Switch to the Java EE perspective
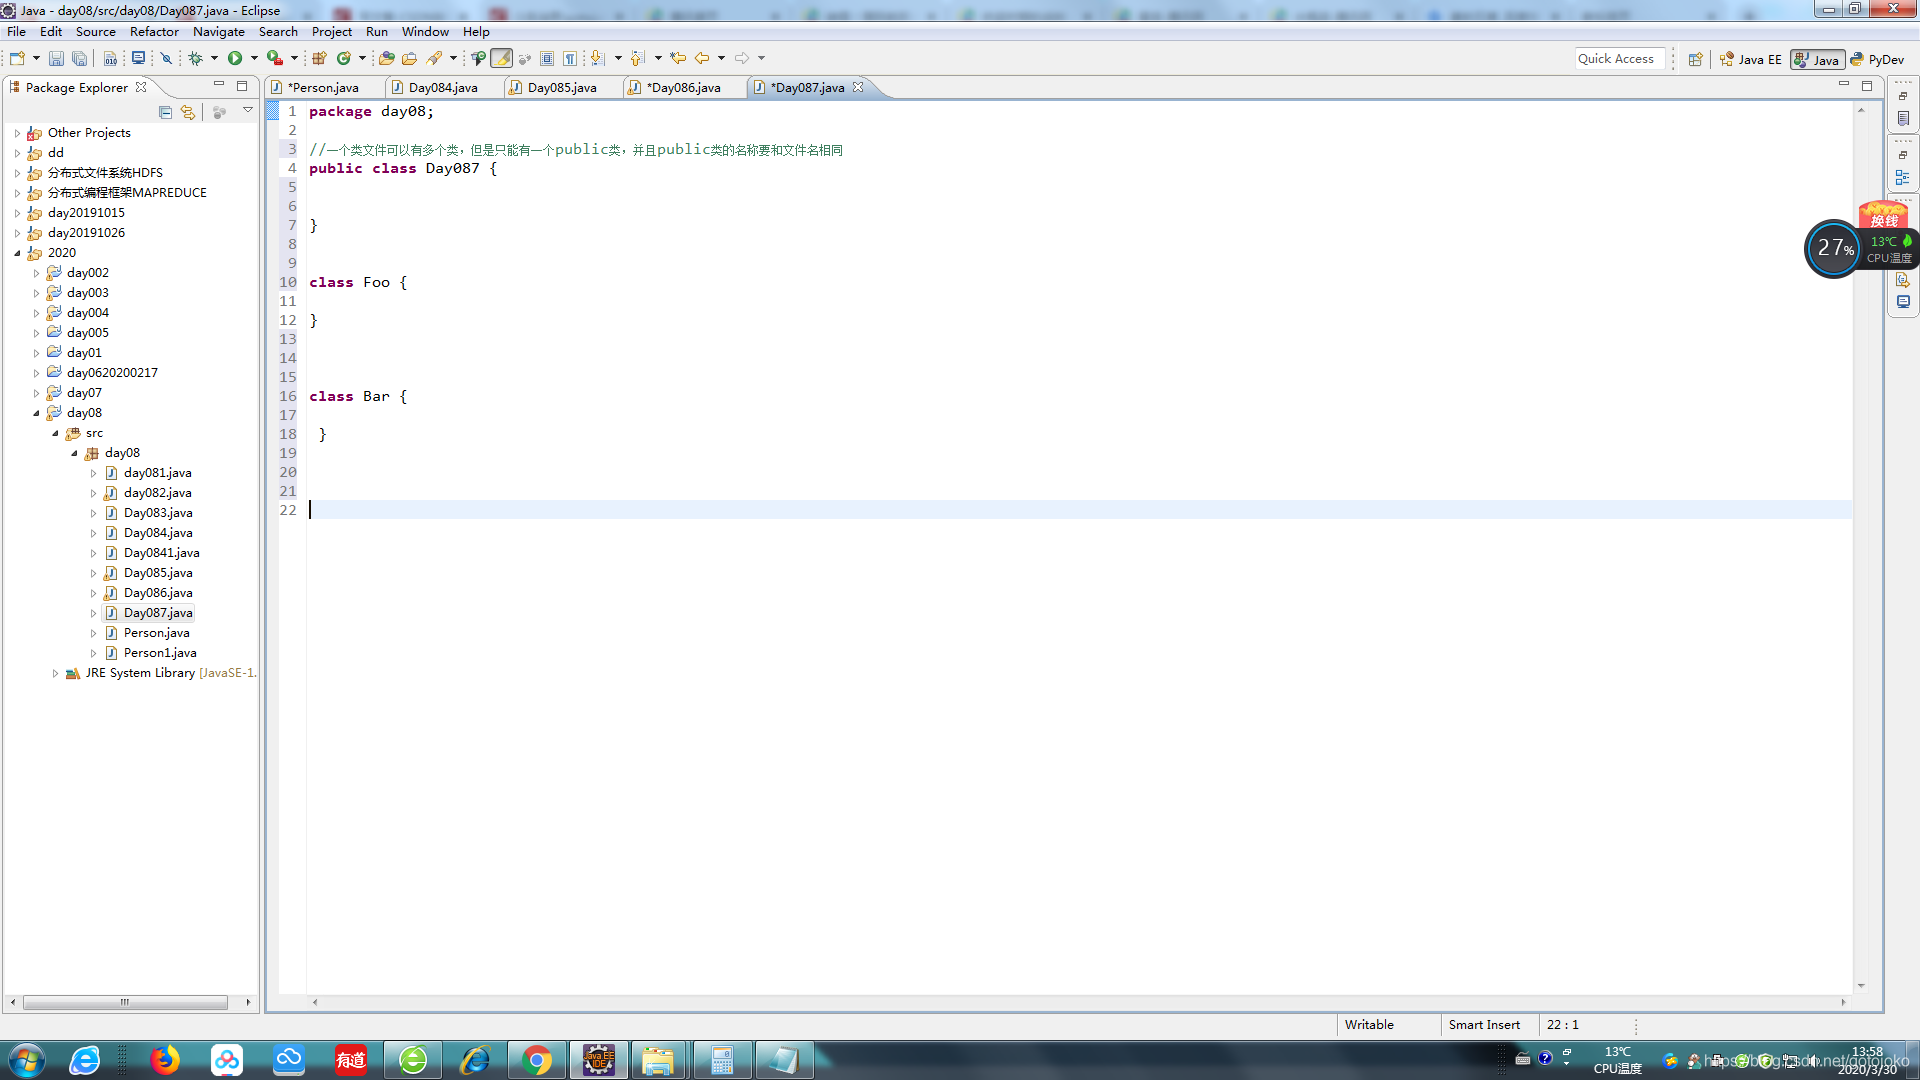 click(x=1751, y=60)
